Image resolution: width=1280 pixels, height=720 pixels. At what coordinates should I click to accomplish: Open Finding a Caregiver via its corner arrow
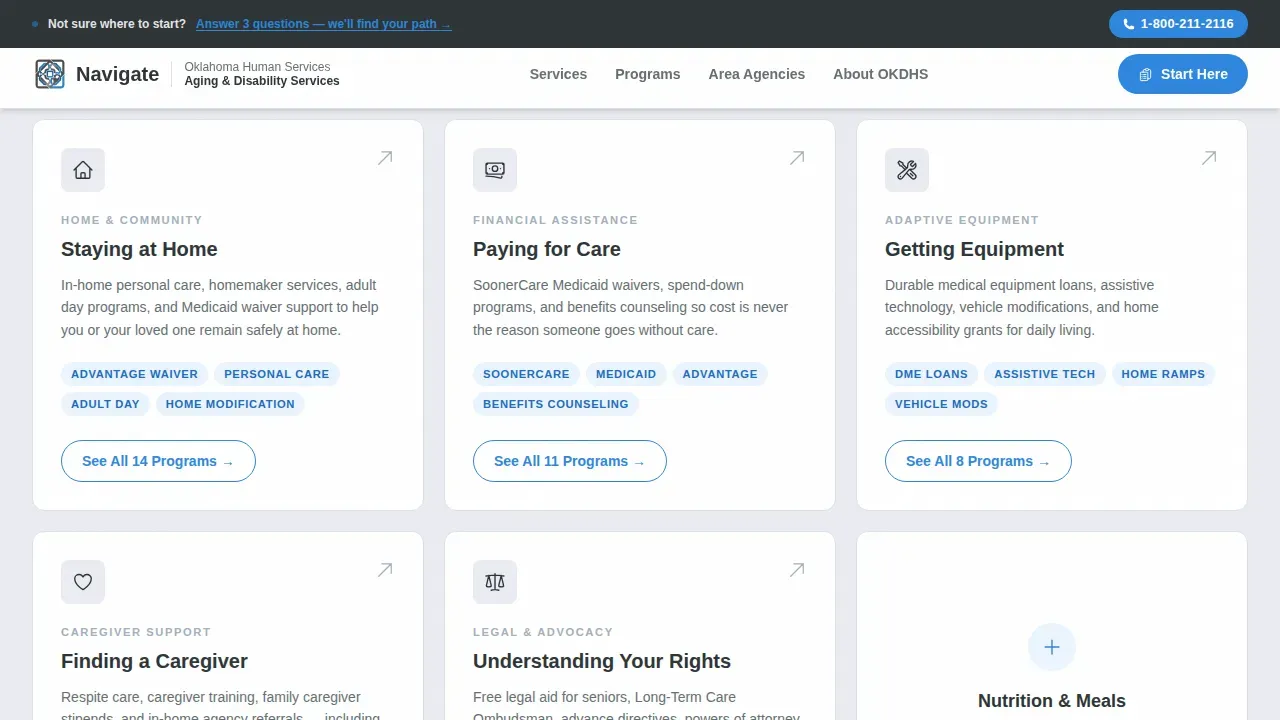[x=385, y=570]
